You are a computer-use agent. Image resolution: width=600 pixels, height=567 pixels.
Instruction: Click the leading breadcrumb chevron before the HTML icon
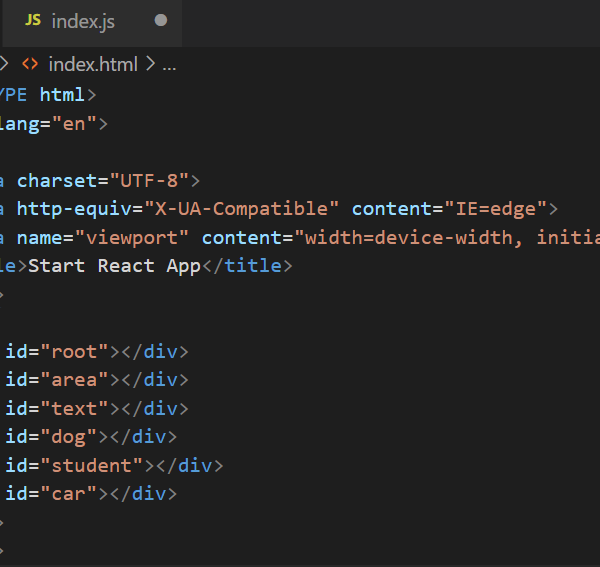coord(4,65)
